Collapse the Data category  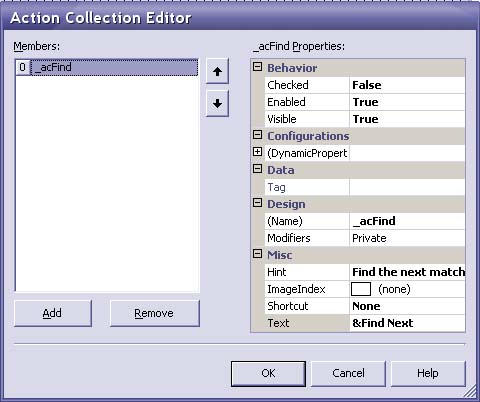(257, 169)
